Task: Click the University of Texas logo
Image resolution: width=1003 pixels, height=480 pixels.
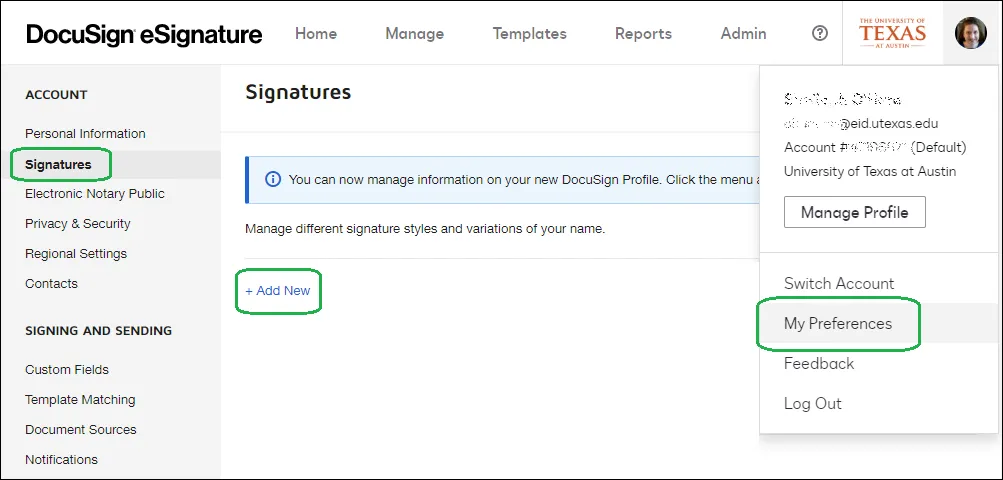Action: pos(892,33)
